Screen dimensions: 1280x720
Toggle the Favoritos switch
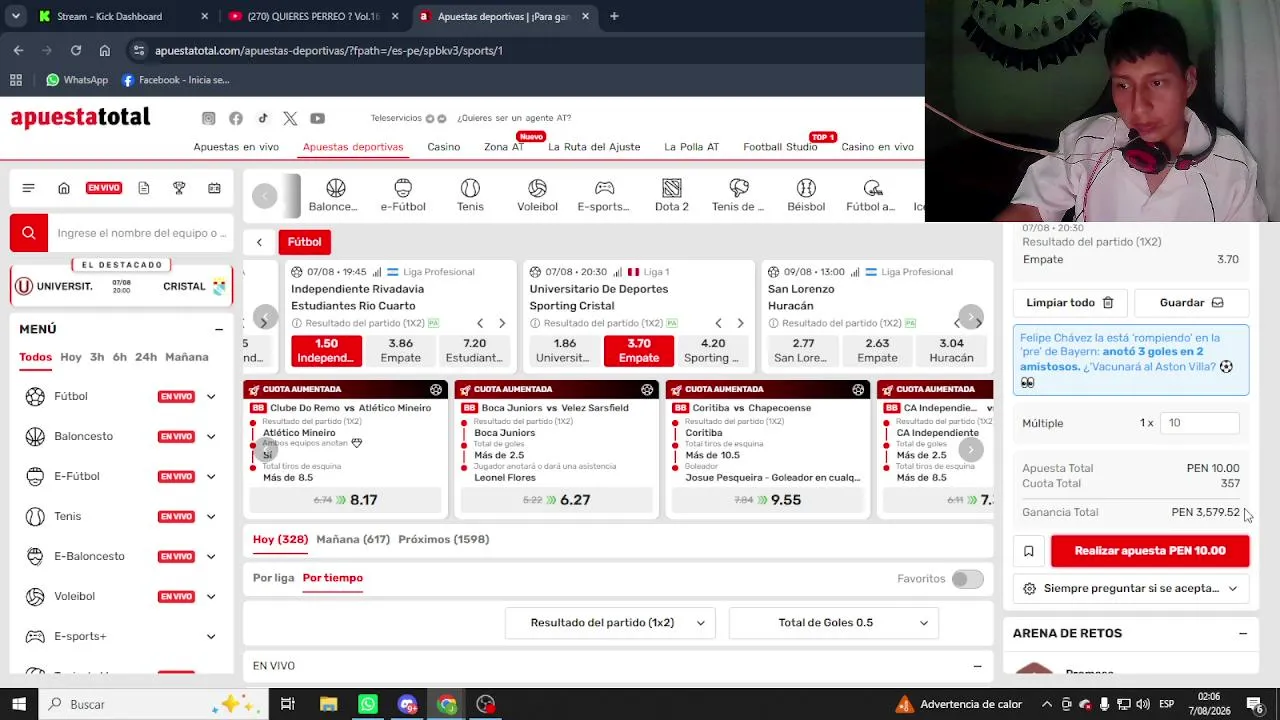click(x=967, y=579)
